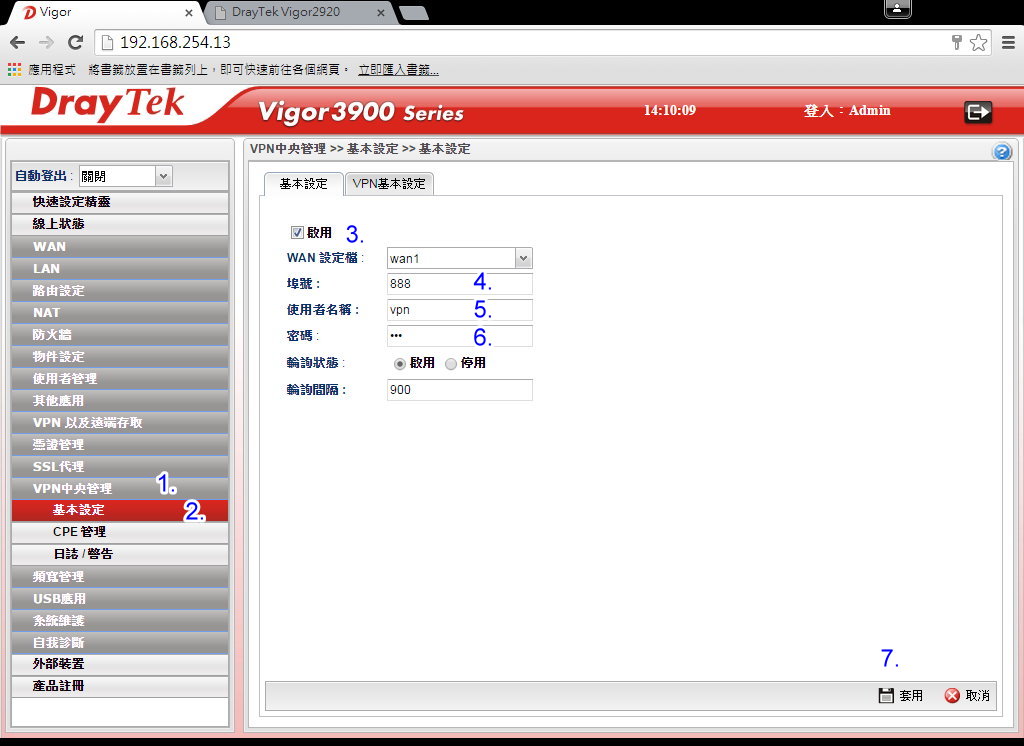The image size is (1024, 746).
Task: Focus the 使用者名稱 username field
Action: click(459, 310)
